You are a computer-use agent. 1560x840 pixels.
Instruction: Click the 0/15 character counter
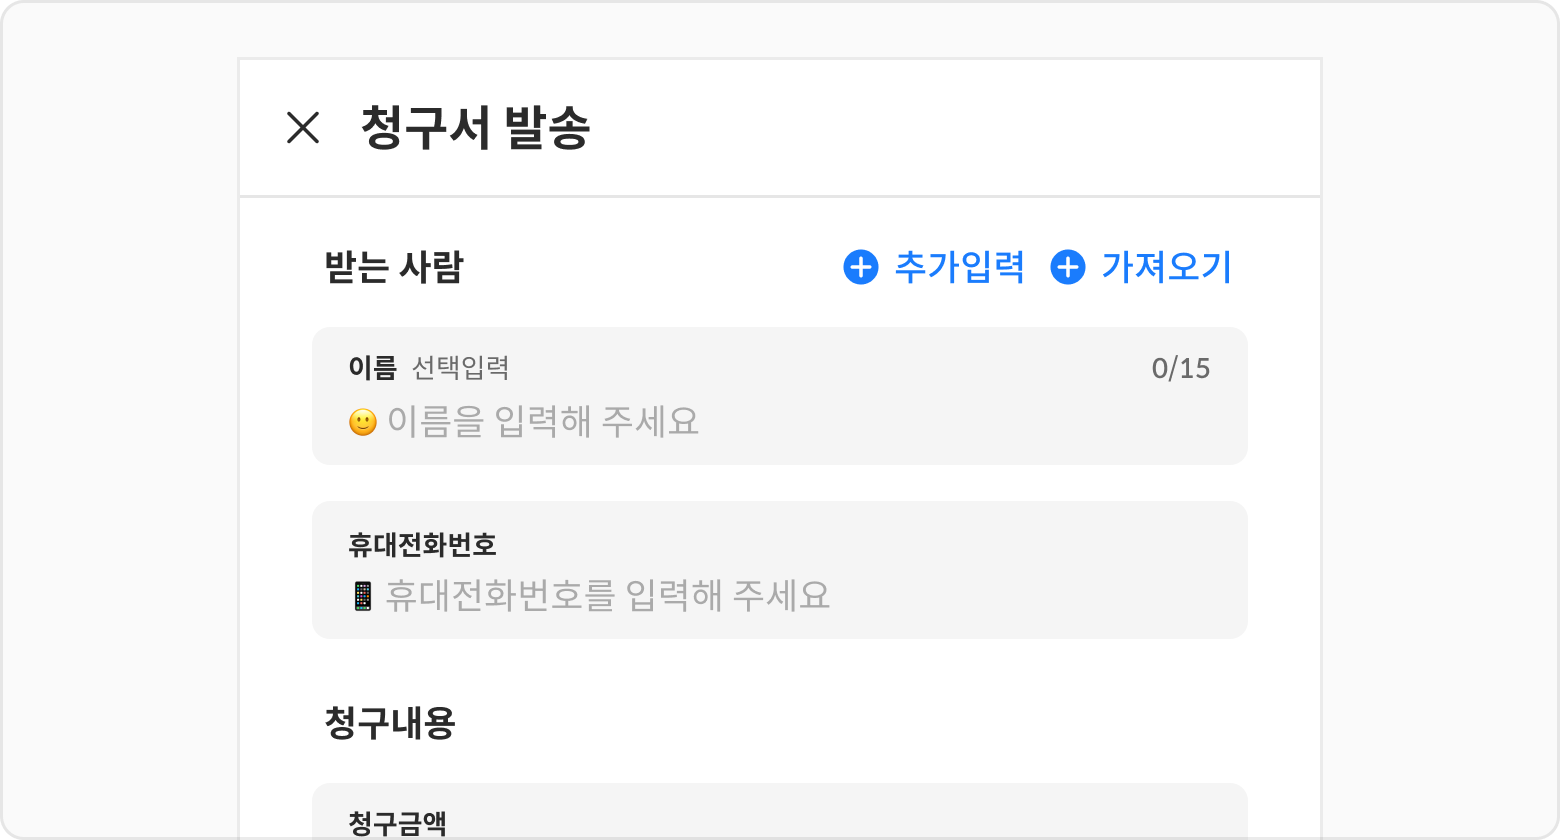pyautogui.click(x=1181, y=369)
